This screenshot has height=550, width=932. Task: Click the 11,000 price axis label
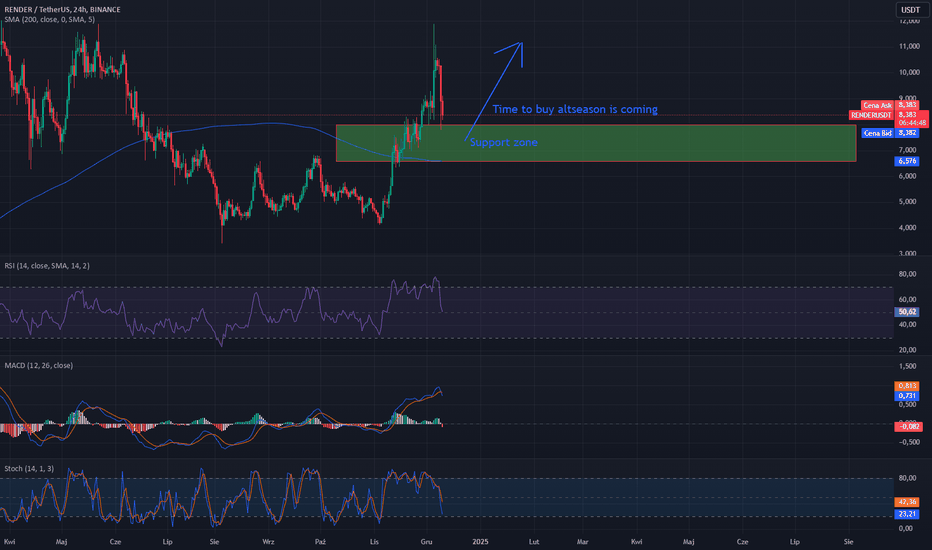(x=909, y=46)
